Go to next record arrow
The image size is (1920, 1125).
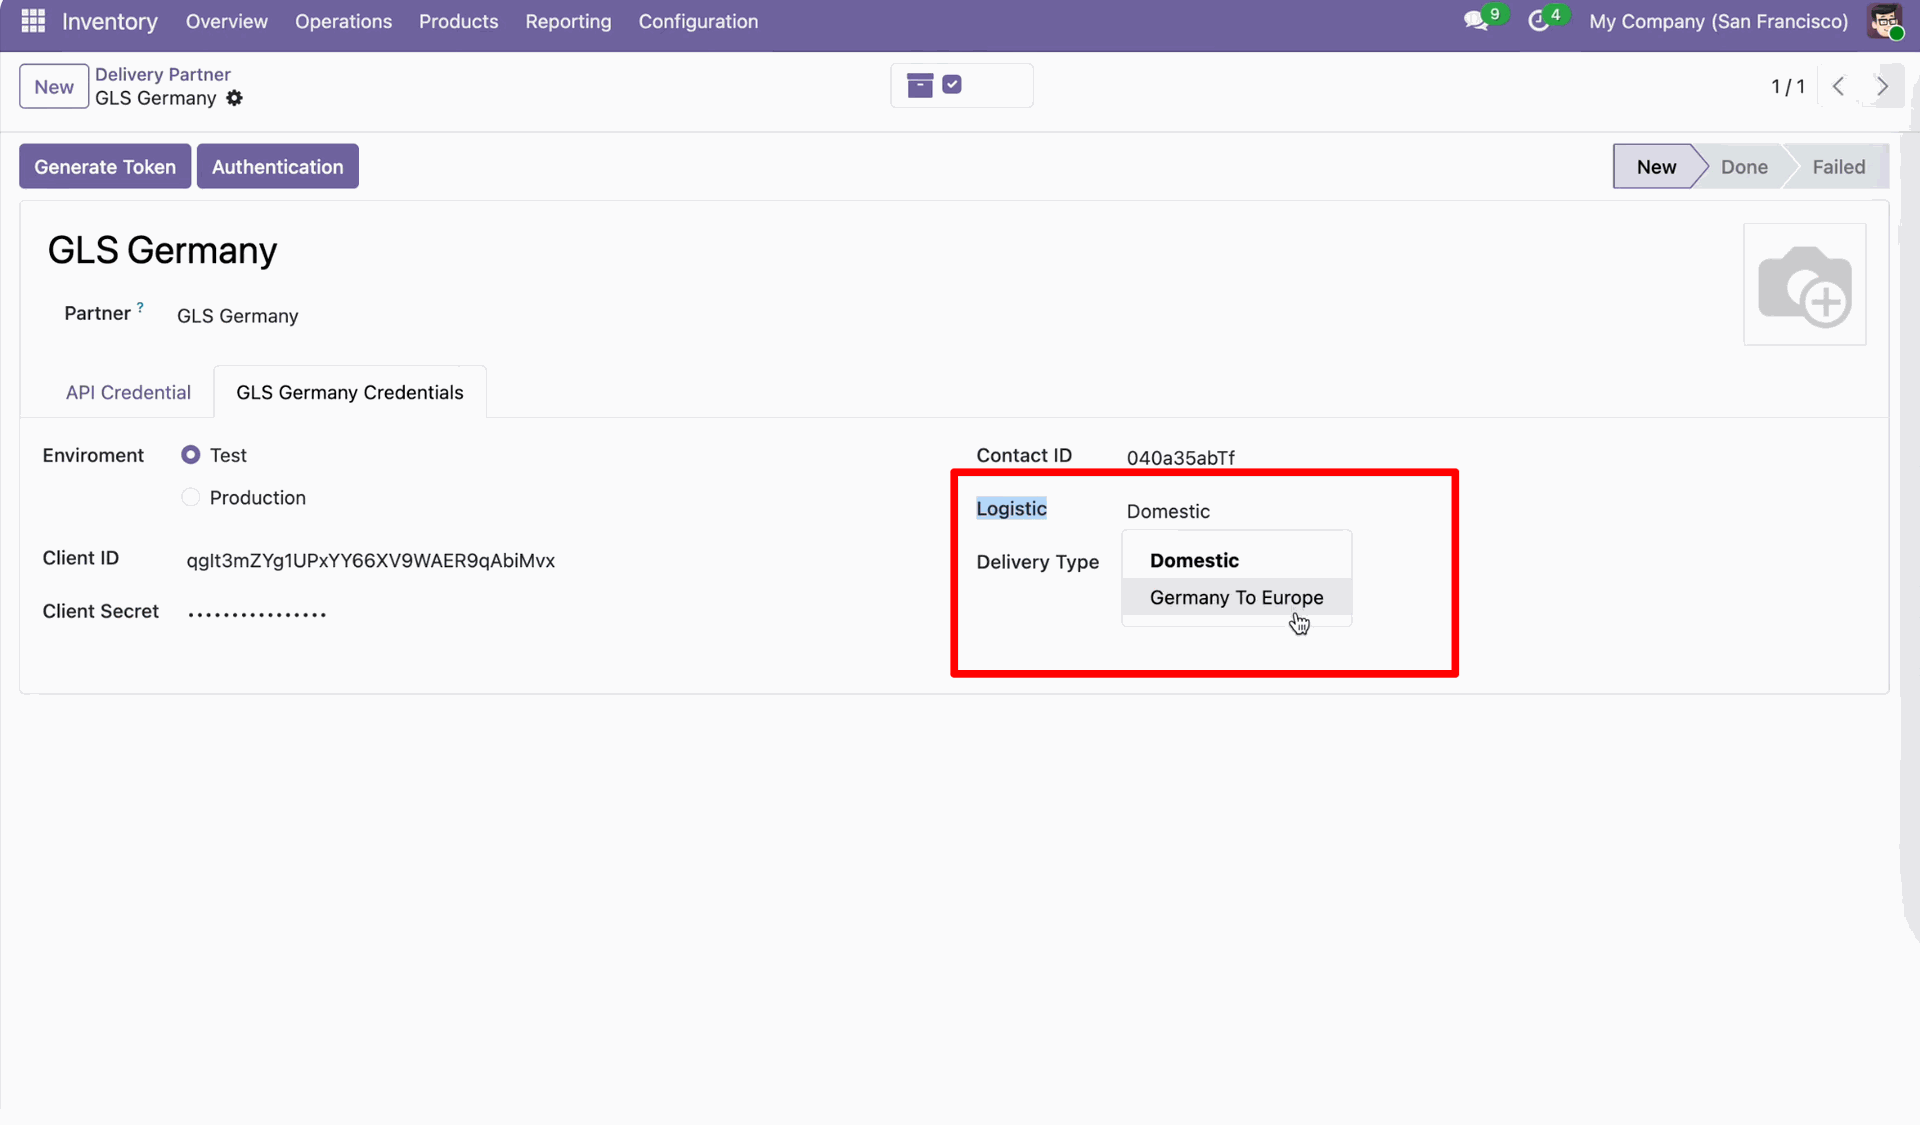[x=1882, y=86]
